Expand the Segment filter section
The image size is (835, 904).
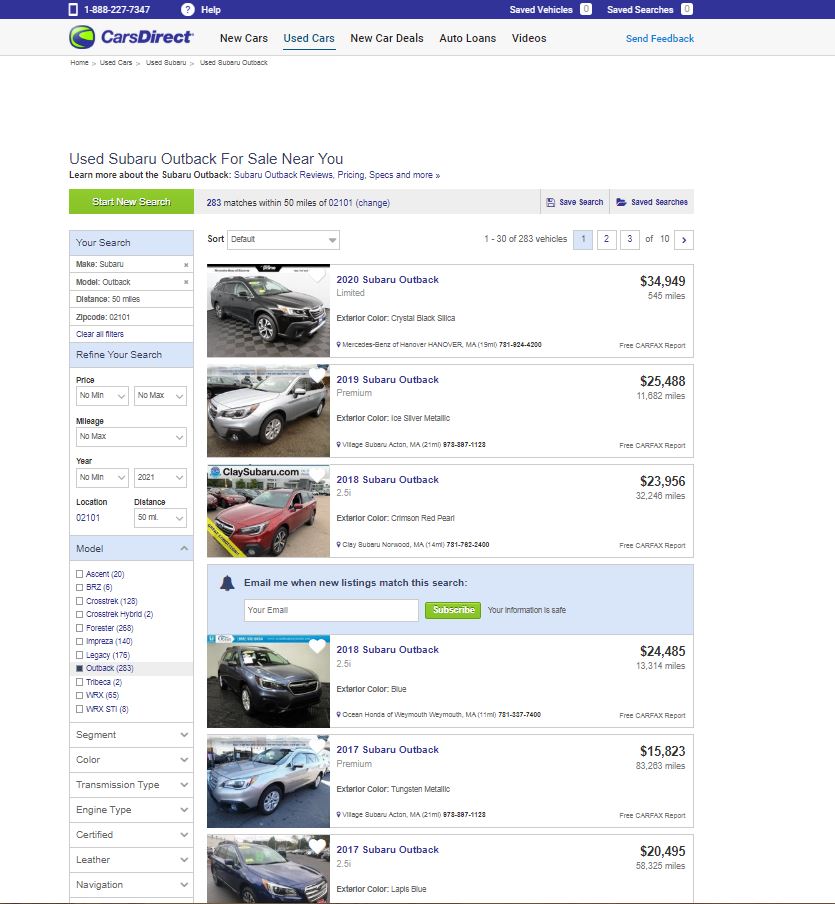tap(131, 735)
